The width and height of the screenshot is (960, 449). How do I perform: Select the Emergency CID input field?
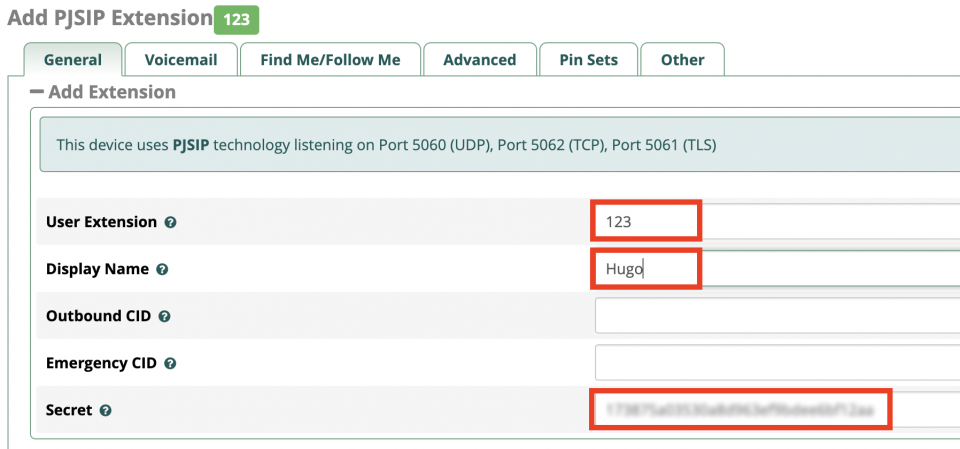[x=776, y=363]
